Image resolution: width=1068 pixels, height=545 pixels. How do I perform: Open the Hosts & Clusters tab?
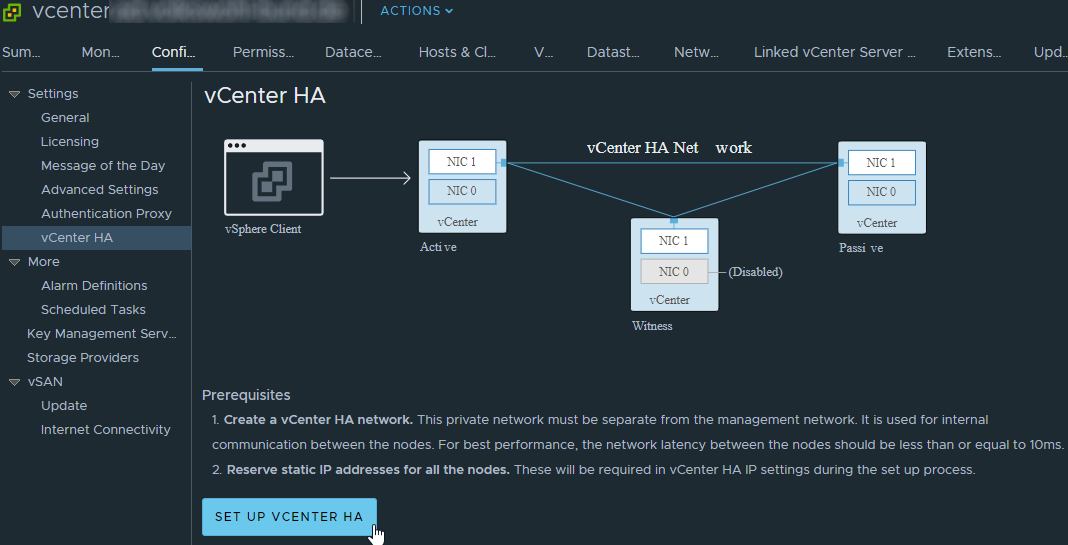tap(457, 52)
